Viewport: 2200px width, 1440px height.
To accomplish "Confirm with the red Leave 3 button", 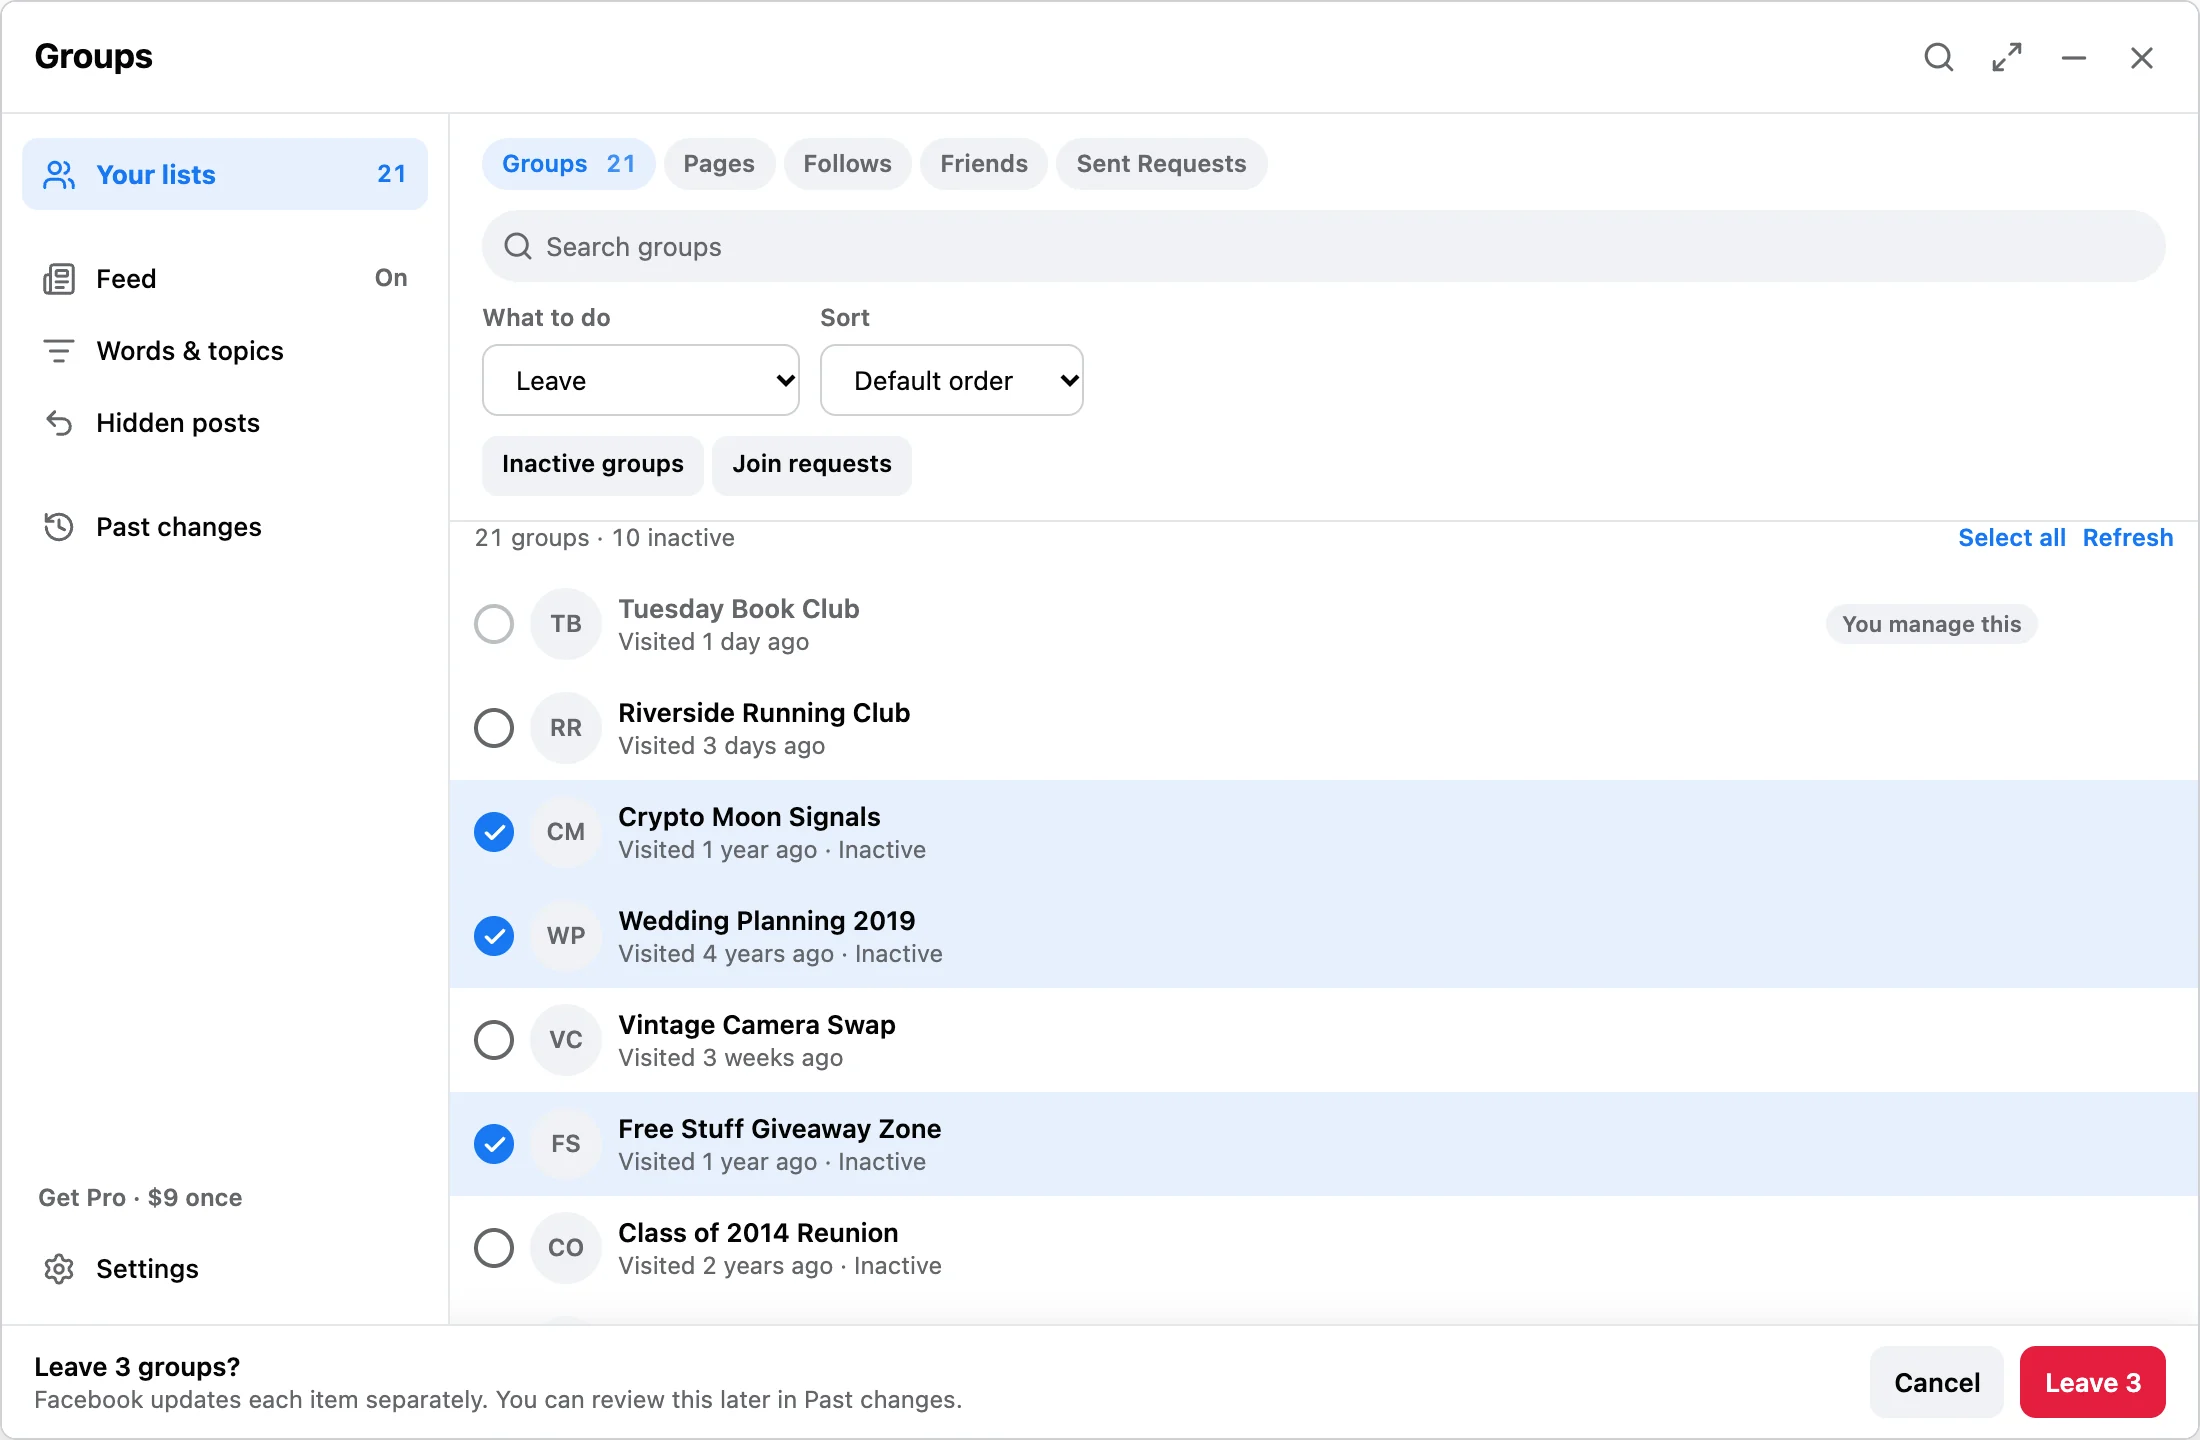I will point(2093,1383).
